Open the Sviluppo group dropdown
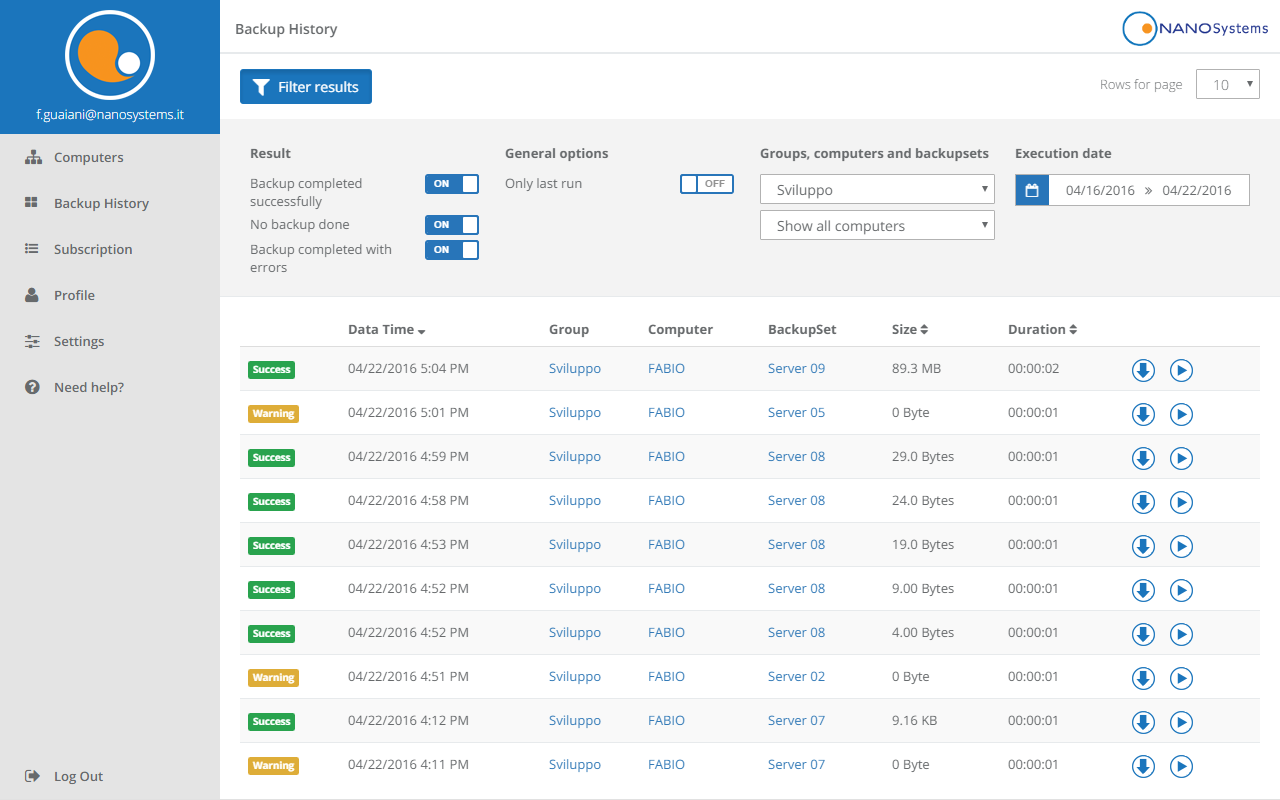 (x=877, y=190)
